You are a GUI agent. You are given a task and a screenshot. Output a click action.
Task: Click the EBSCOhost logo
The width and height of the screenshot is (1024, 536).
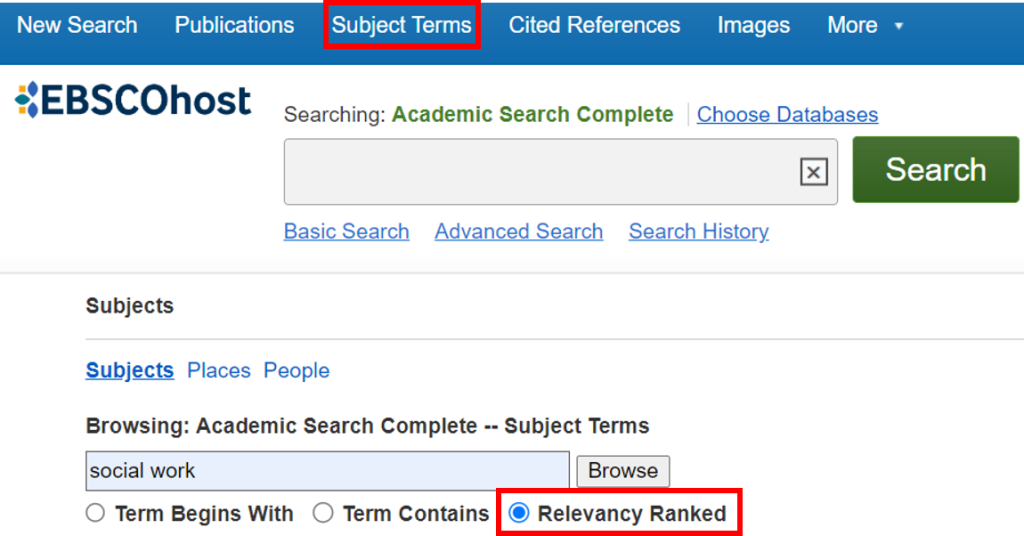pyautogui.click(x=133, y=100)
